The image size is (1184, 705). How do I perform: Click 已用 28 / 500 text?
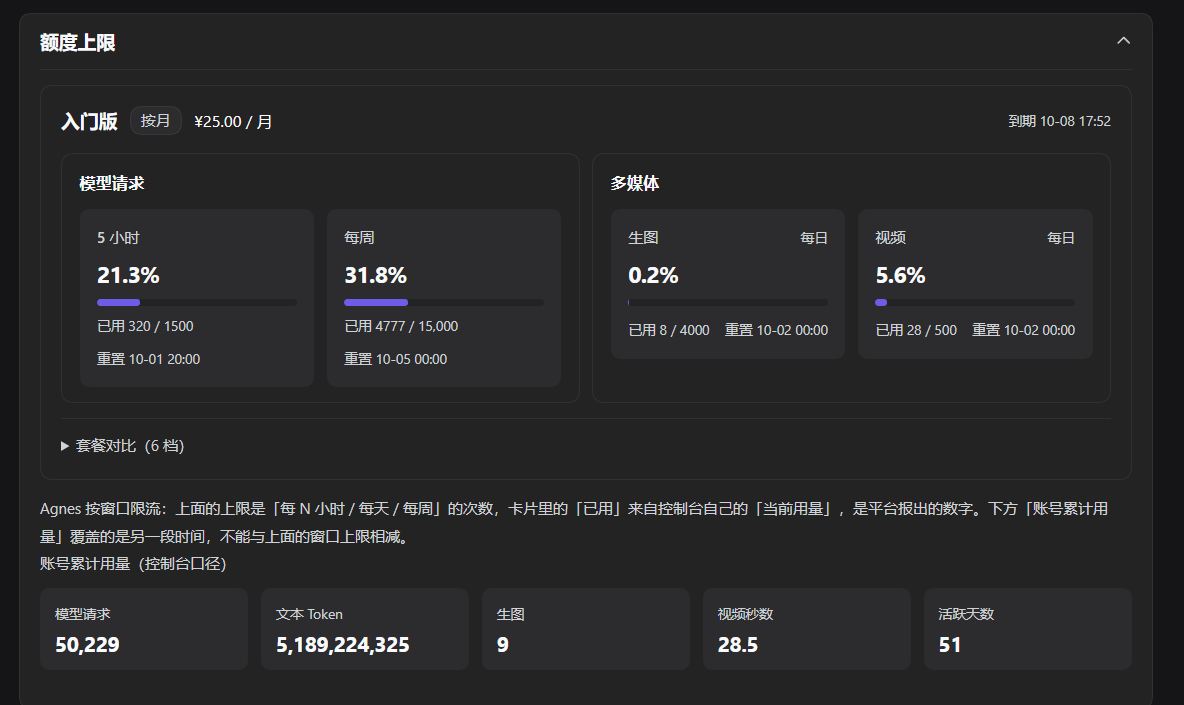[916, 331]
